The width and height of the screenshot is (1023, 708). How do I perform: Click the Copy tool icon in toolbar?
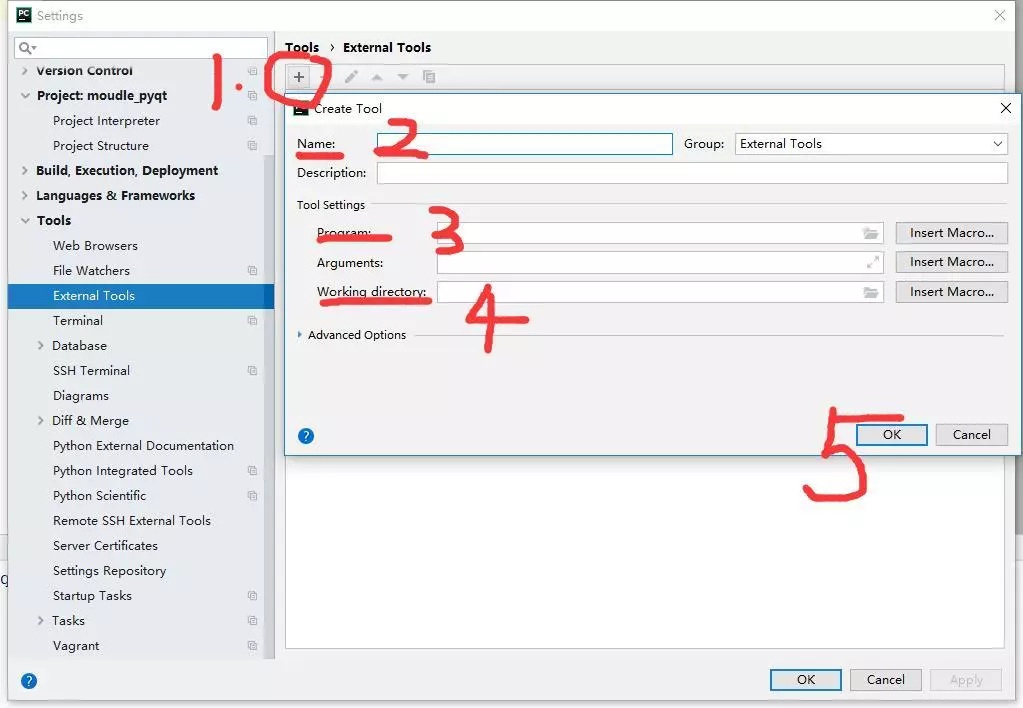point(429,77)
